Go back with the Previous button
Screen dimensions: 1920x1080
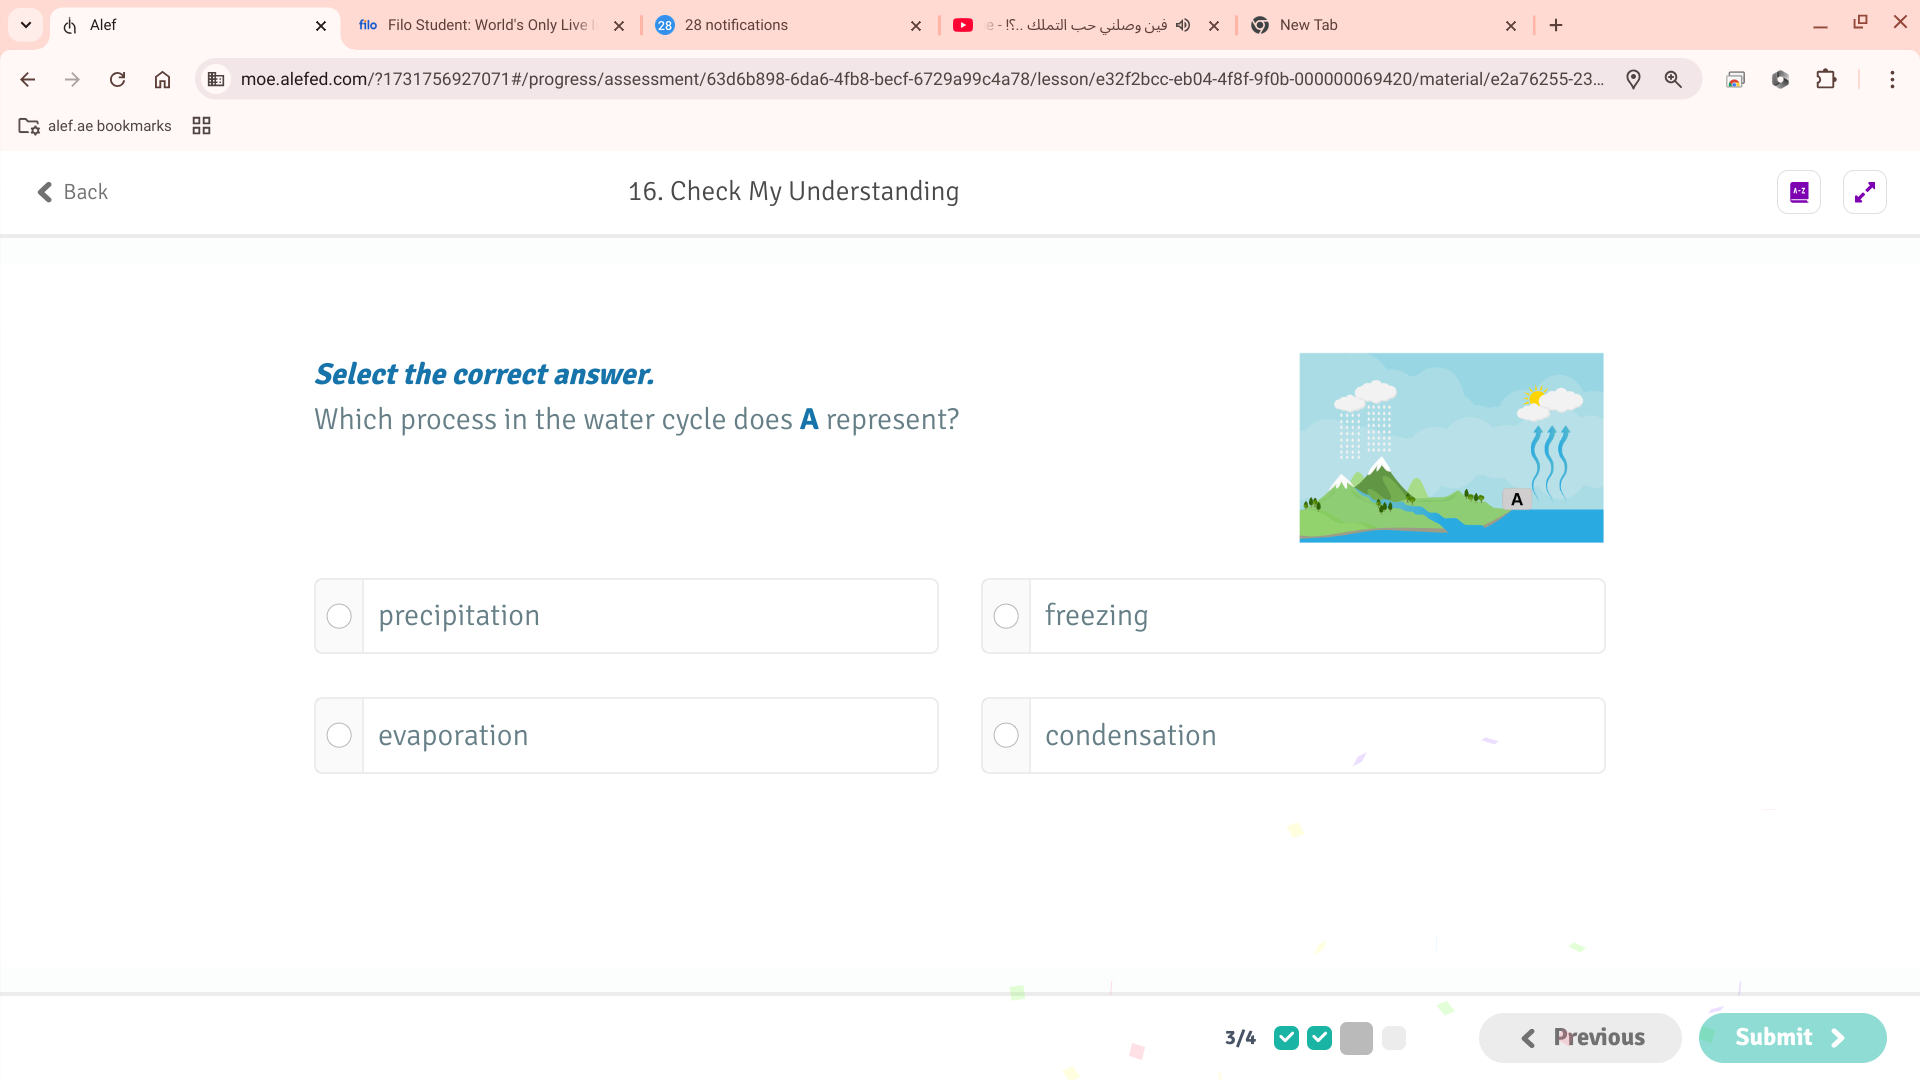click(1580, 1037)
